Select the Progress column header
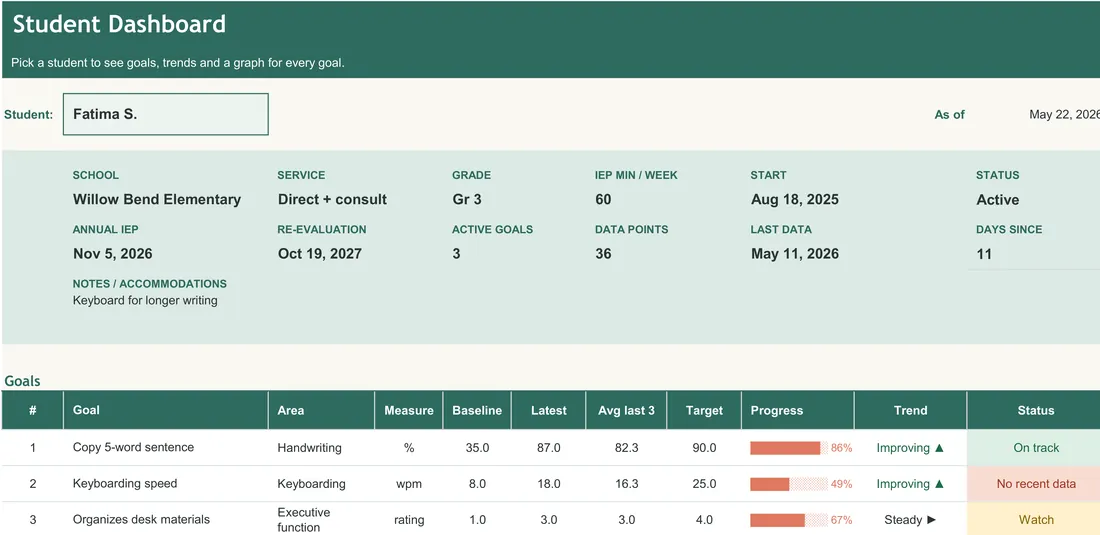Image resolution: width=1100 pixels, height=535 pixels. coord(798,410)
